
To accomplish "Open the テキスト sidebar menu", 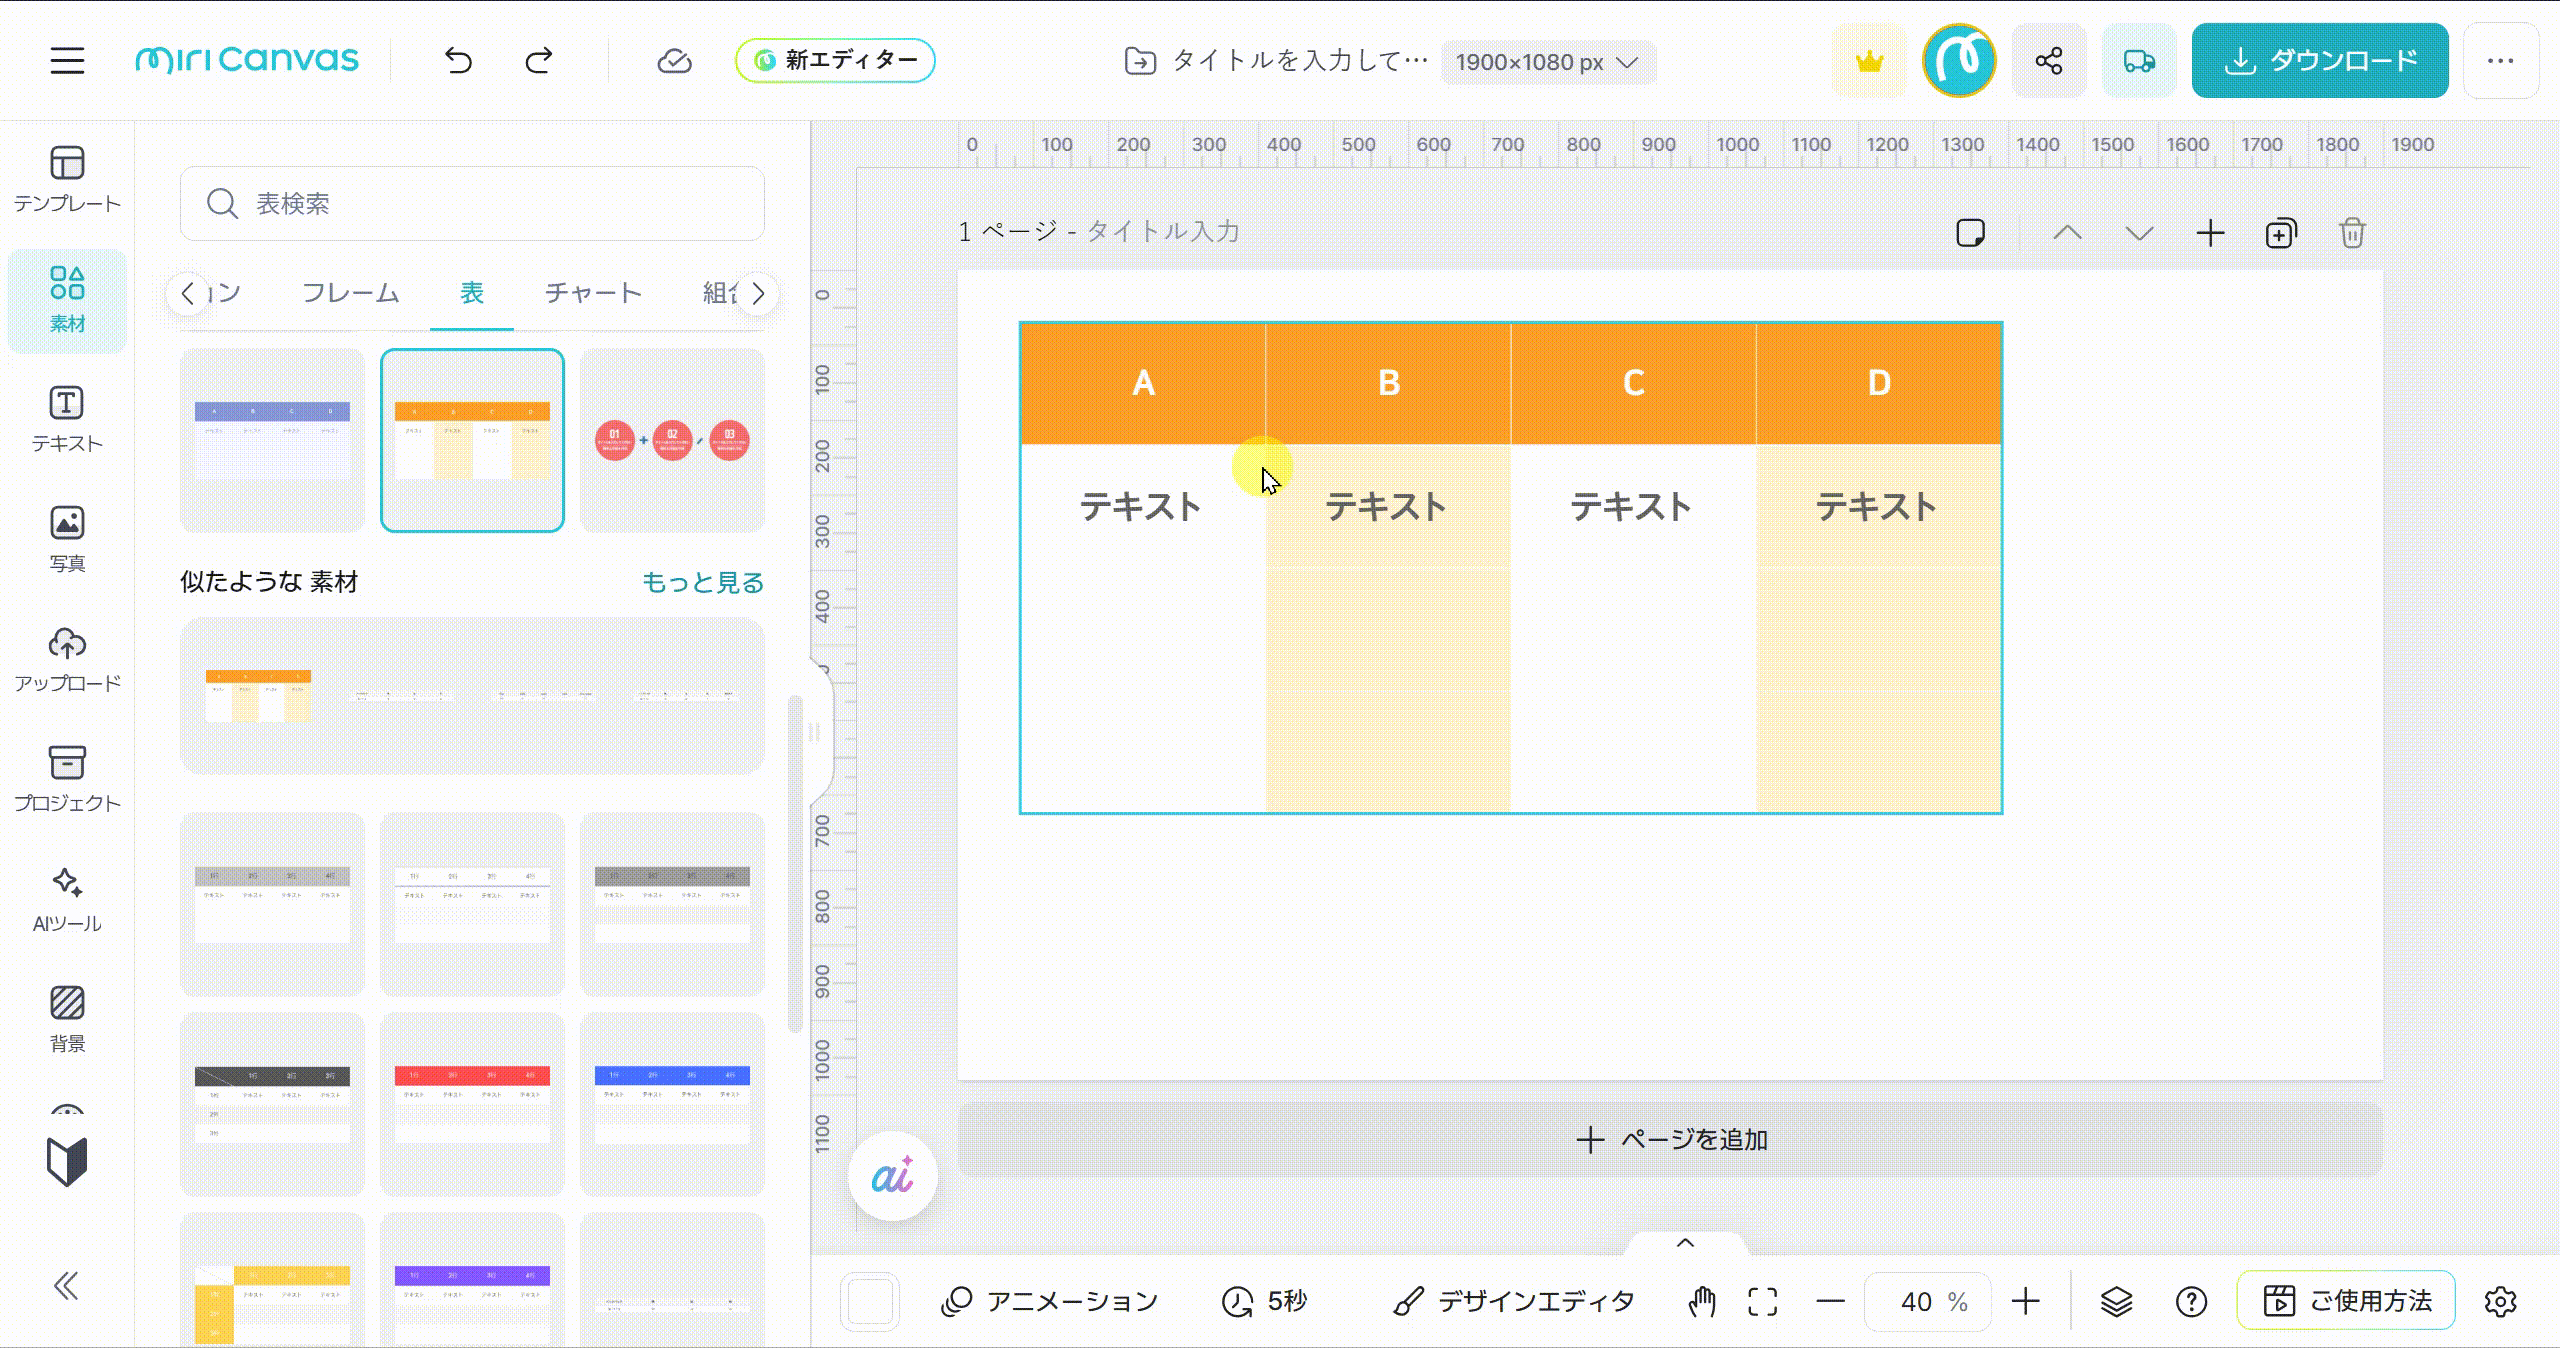I will (67, 419).
